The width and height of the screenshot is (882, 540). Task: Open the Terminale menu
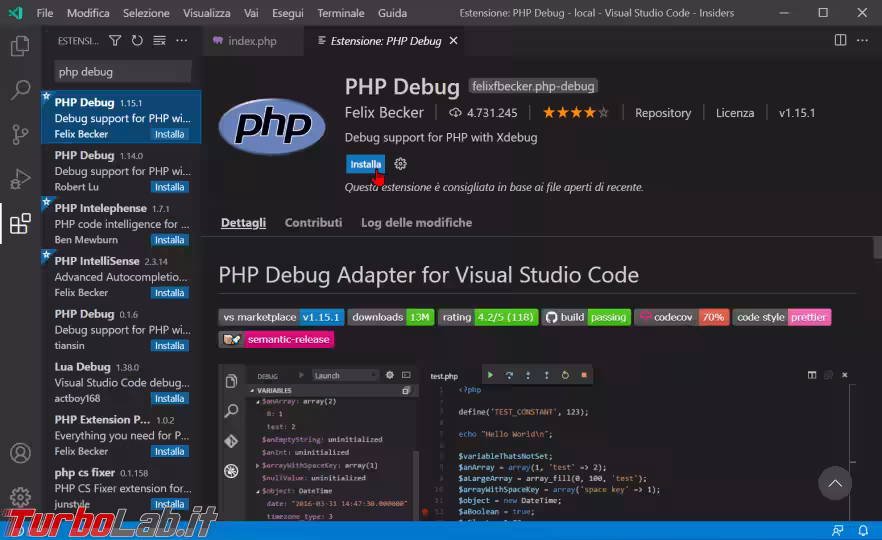point(341,12)
